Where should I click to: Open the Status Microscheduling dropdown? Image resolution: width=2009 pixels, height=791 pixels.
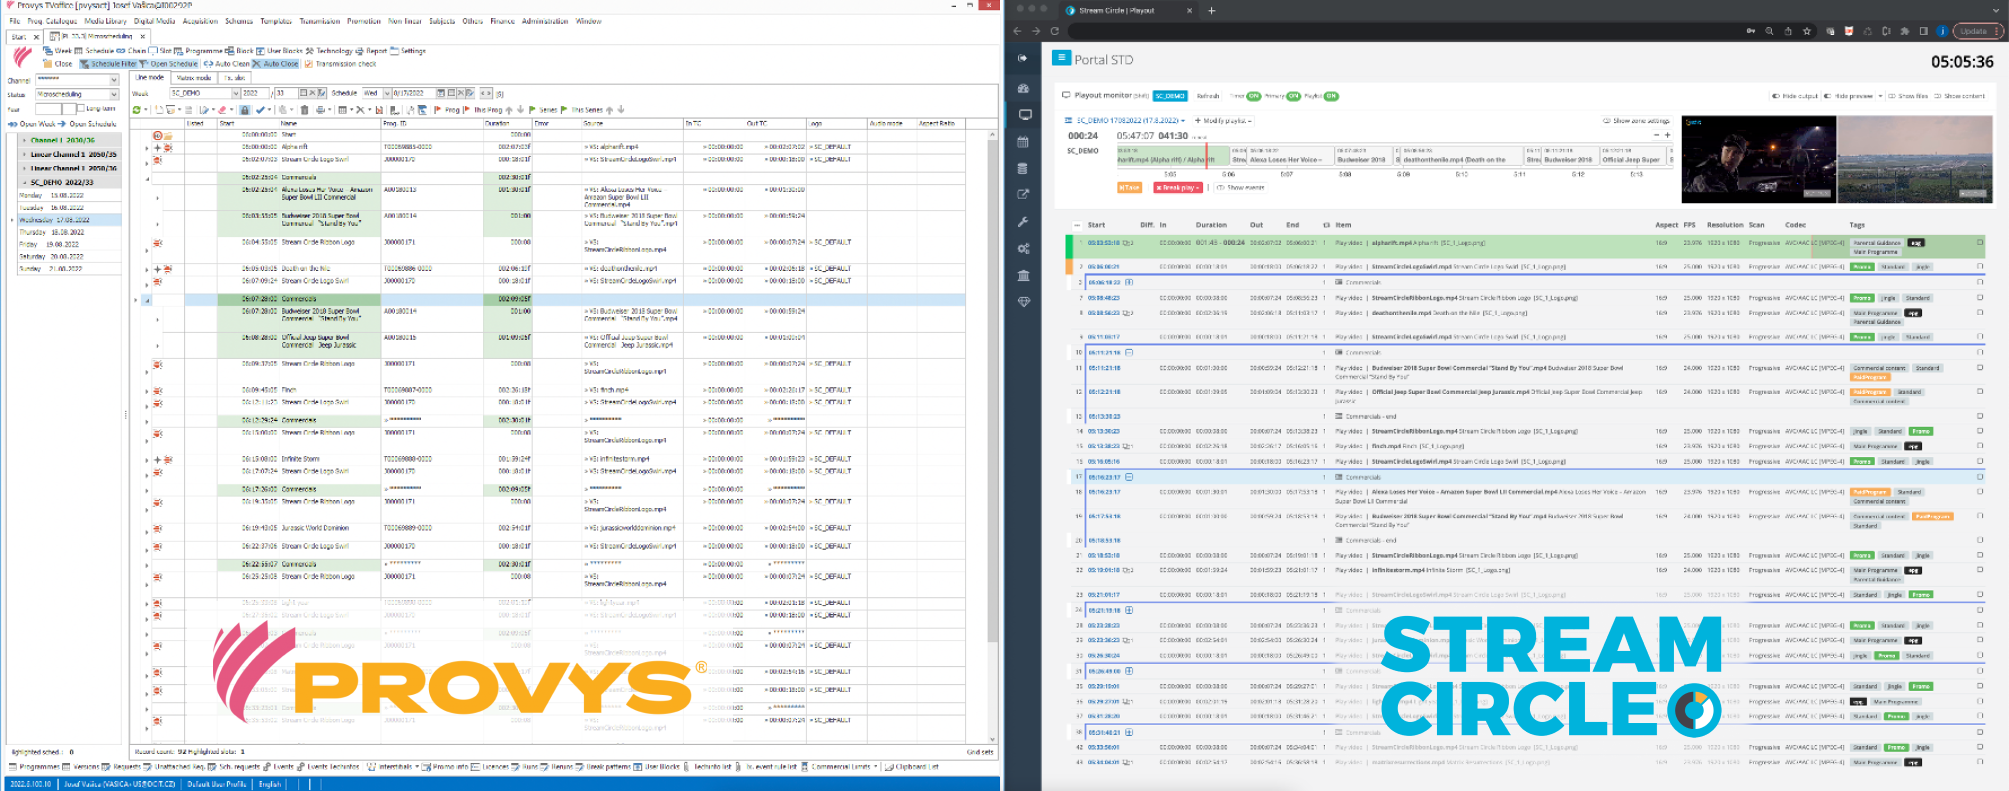coord(77,94)
